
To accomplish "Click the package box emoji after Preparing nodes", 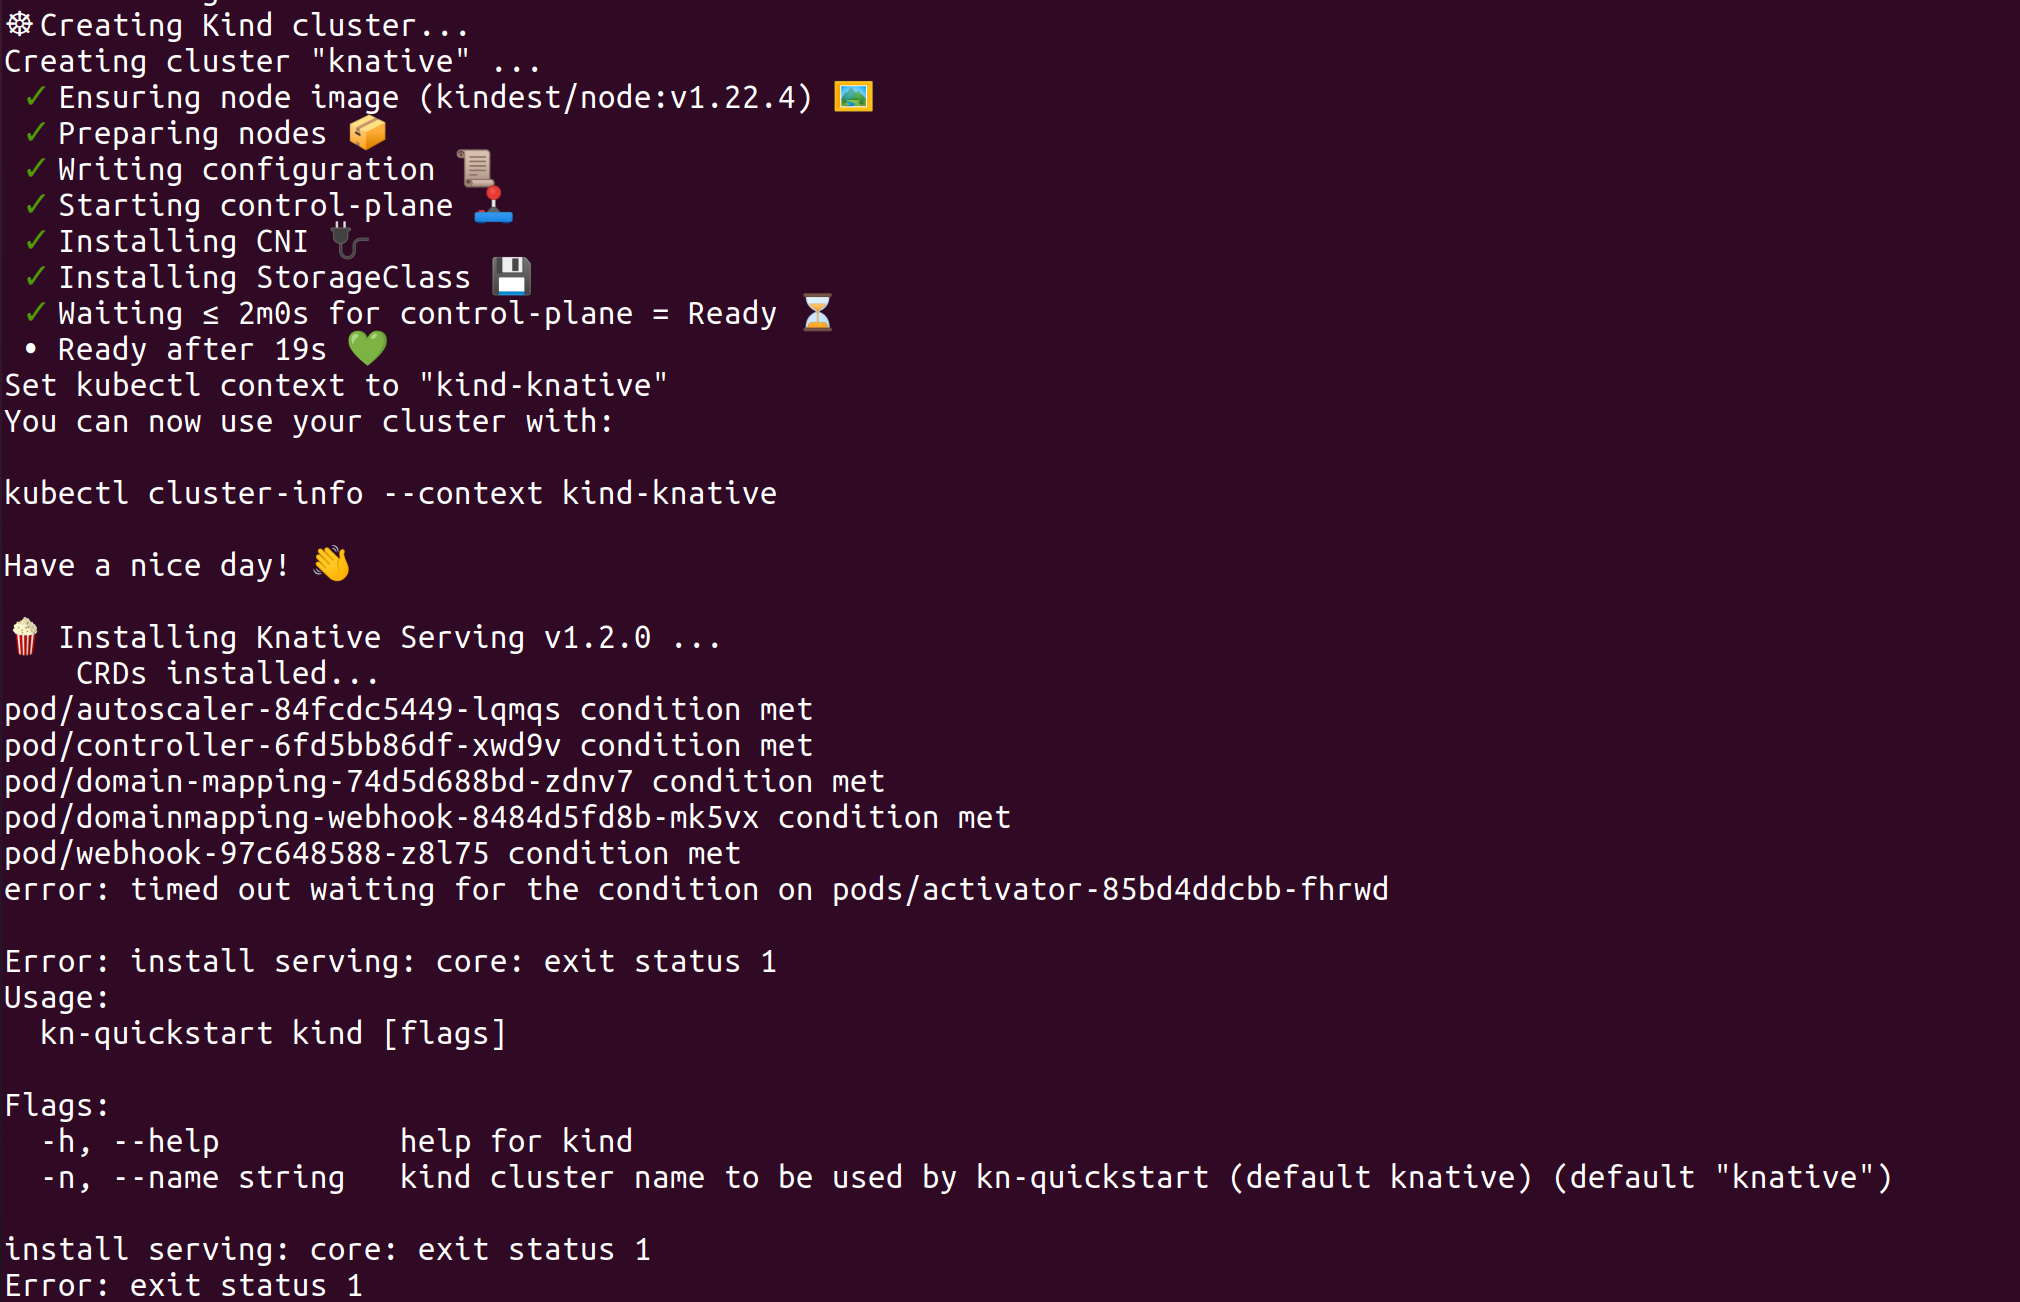I will 367,132.
